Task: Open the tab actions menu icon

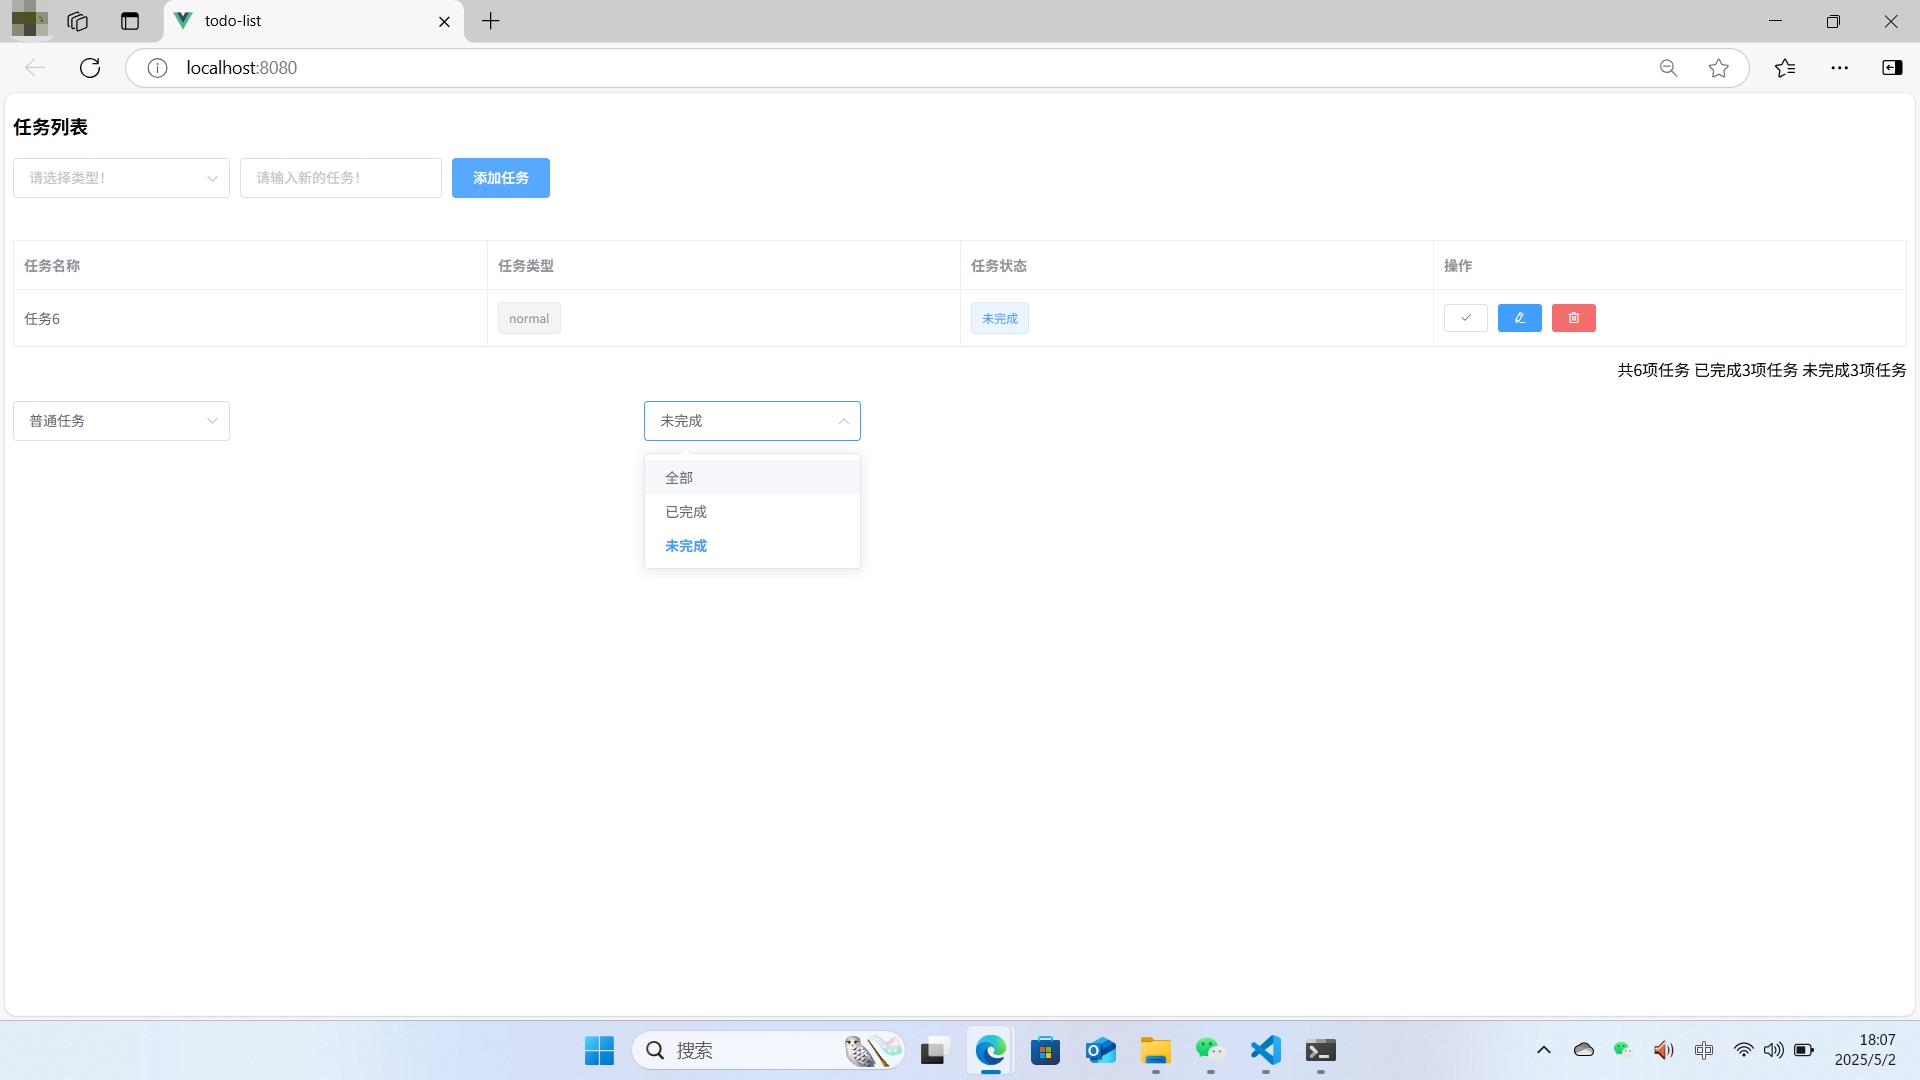Action: tap(130, 21)
